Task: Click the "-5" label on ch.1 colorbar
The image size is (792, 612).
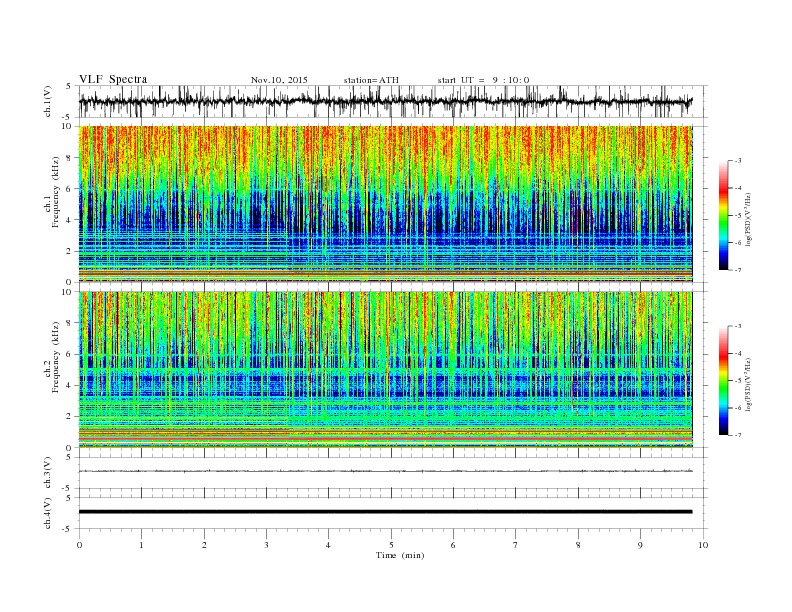Action: pos(738,216)
